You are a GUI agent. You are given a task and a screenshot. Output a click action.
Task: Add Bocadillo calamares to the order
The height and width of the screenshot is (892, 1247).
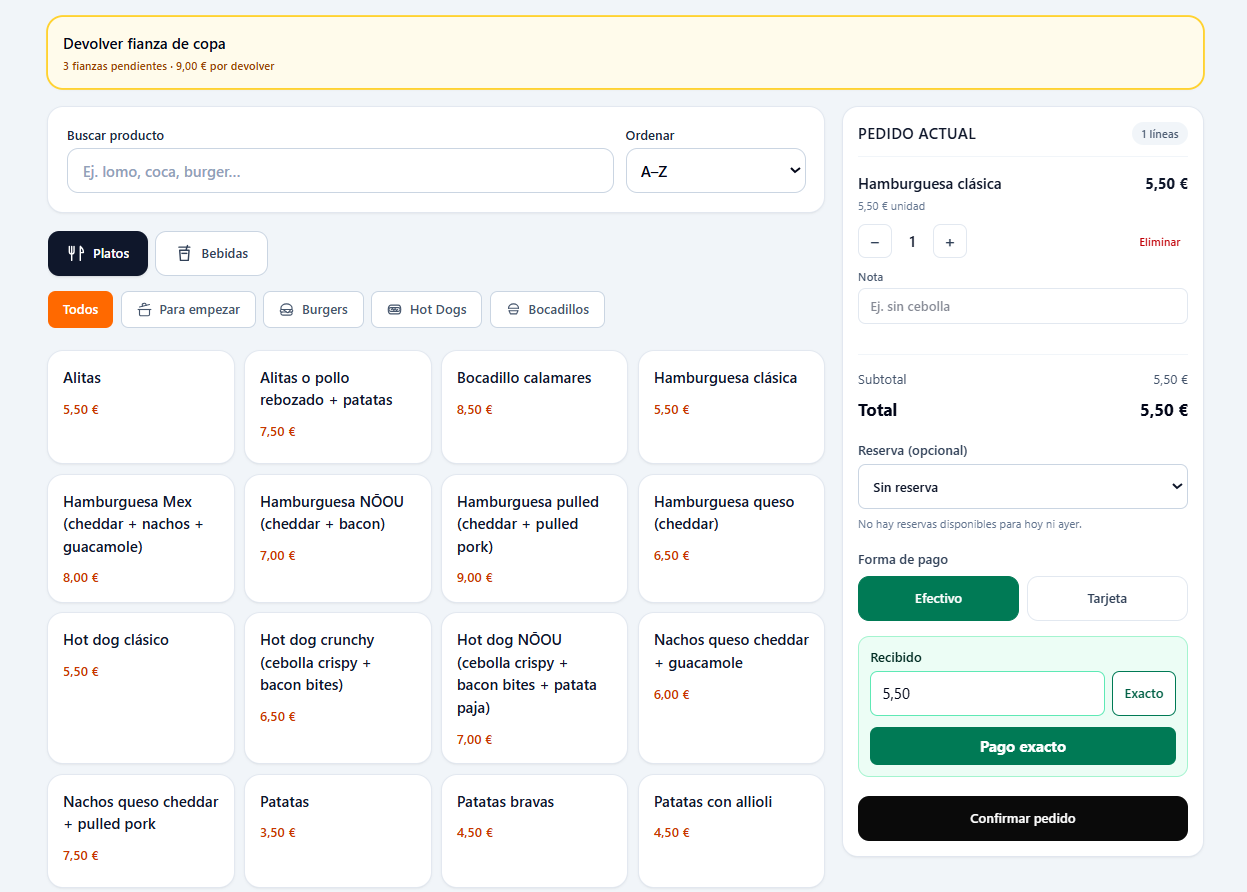535,407
